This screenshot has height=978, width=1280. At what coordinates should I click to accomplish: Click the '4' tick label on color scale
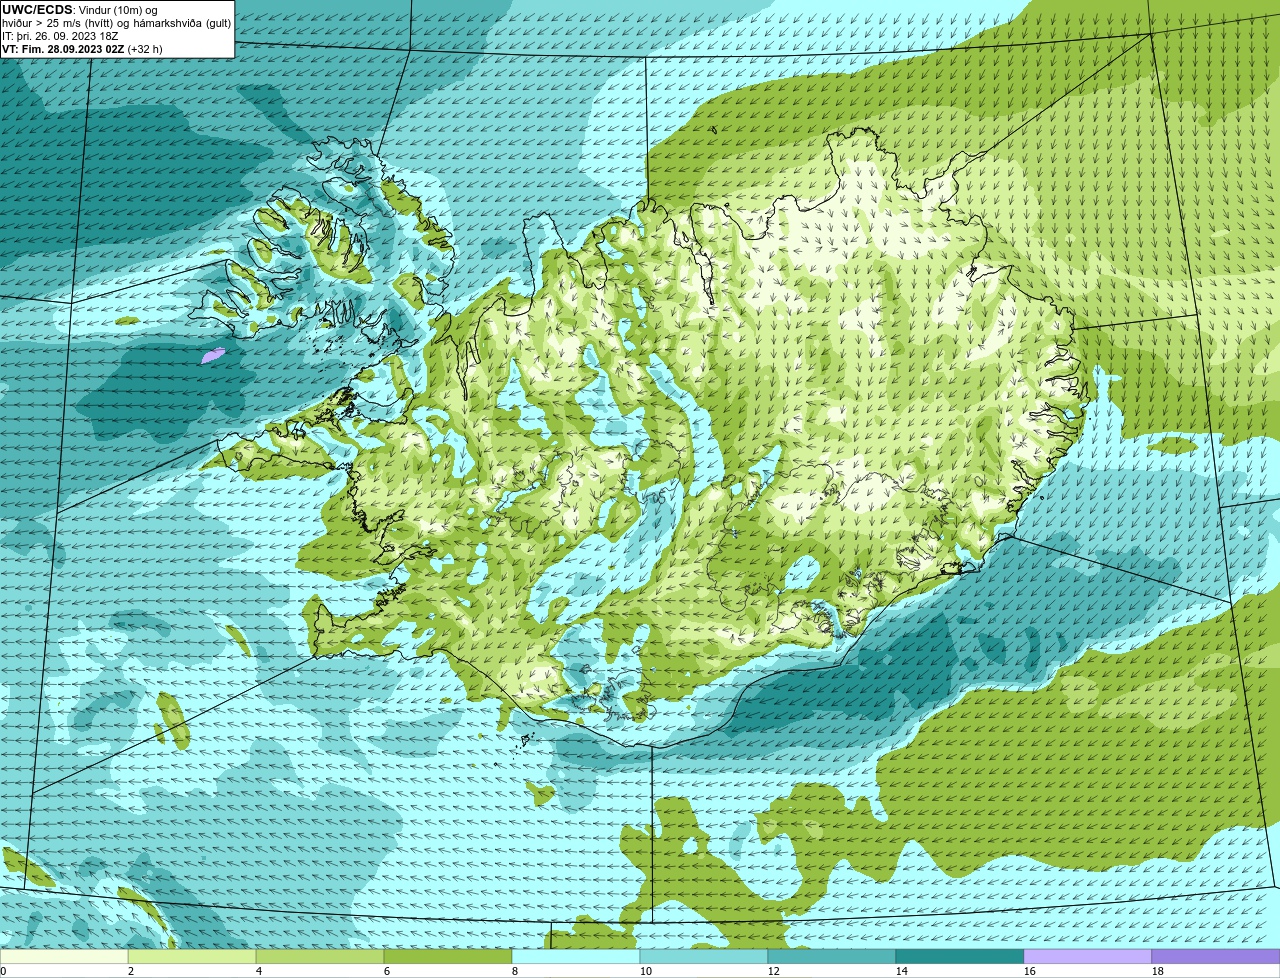(x=259, y=971)
